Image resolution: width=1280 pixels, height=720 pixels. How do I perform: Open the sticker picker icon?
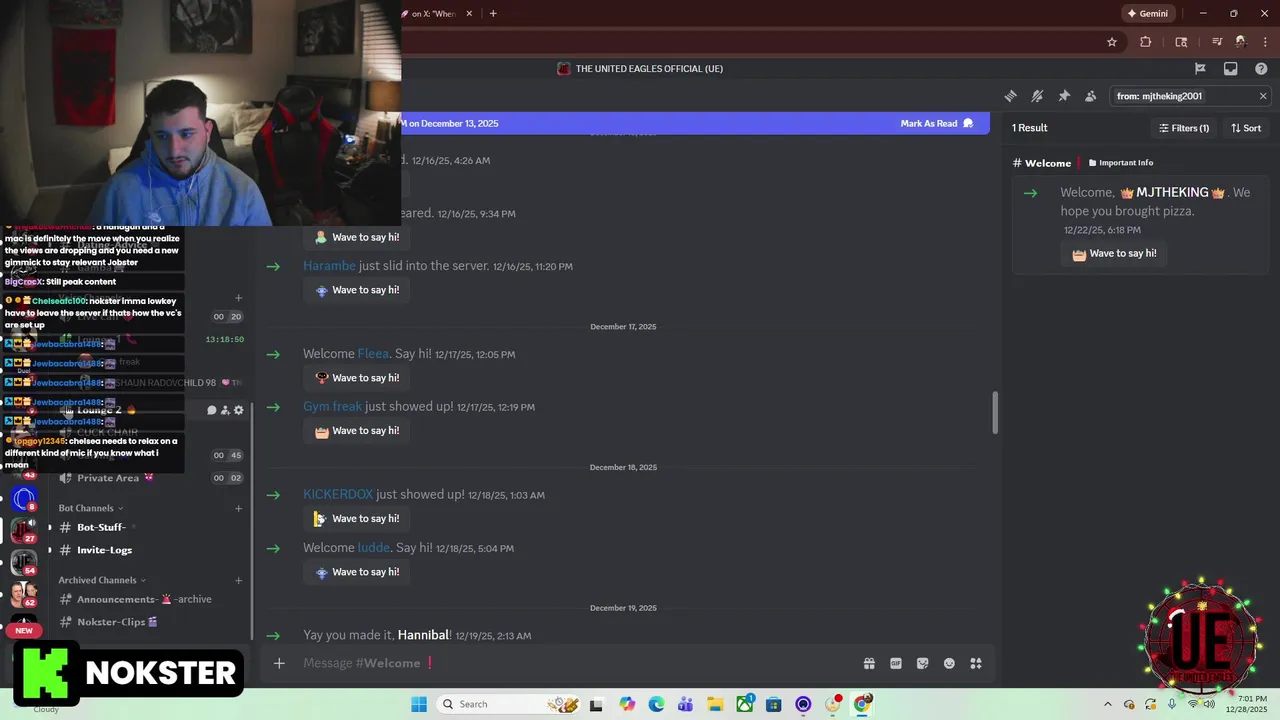pos(922,663)
